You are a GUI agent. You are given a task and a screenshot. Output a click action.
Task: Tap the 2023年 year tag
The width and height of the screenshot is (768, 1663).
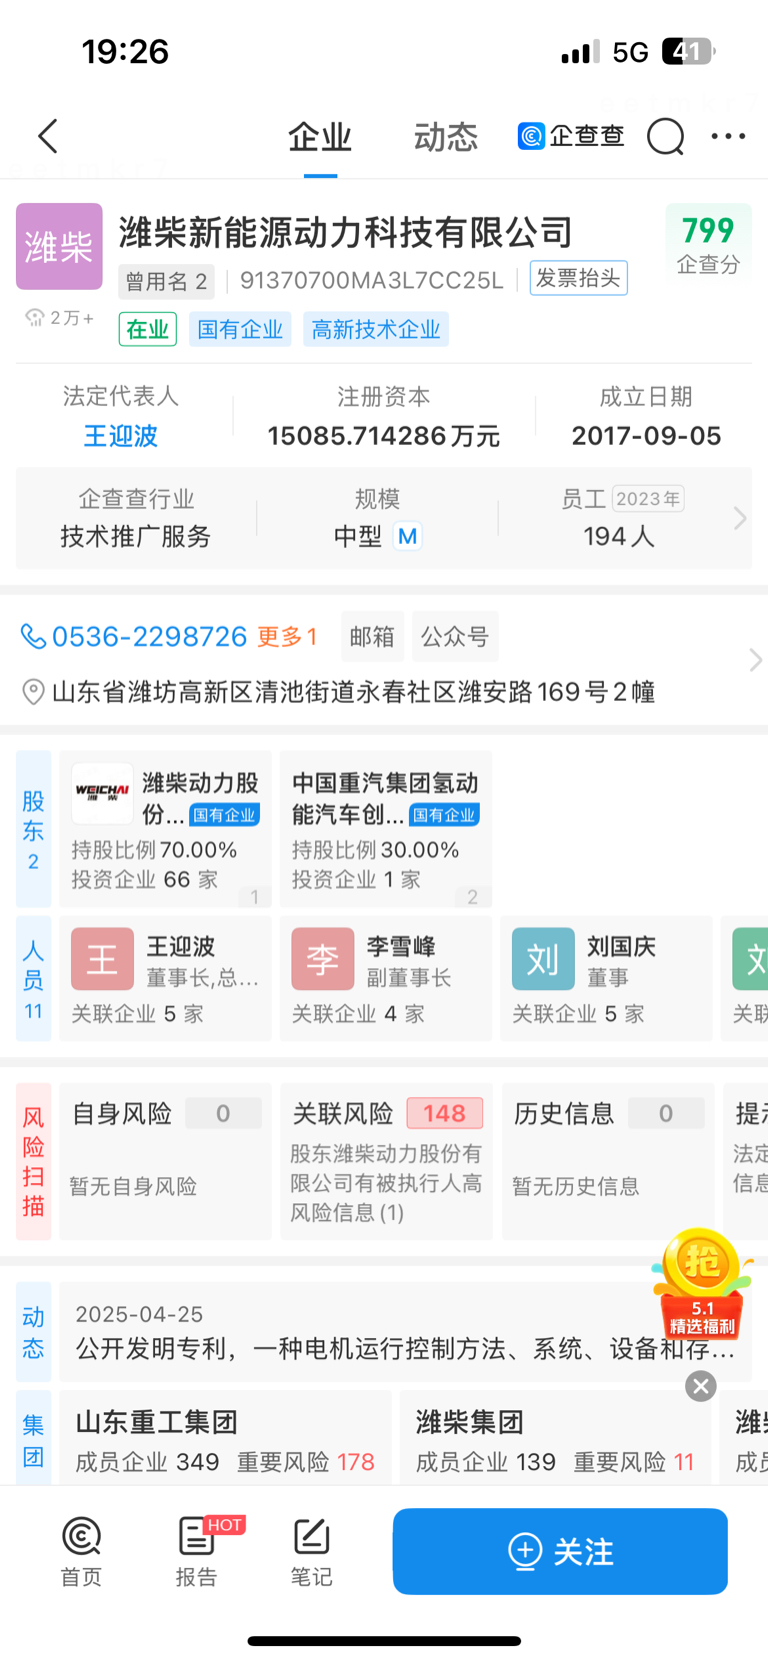pyautogui.click(x=648, y=499)
